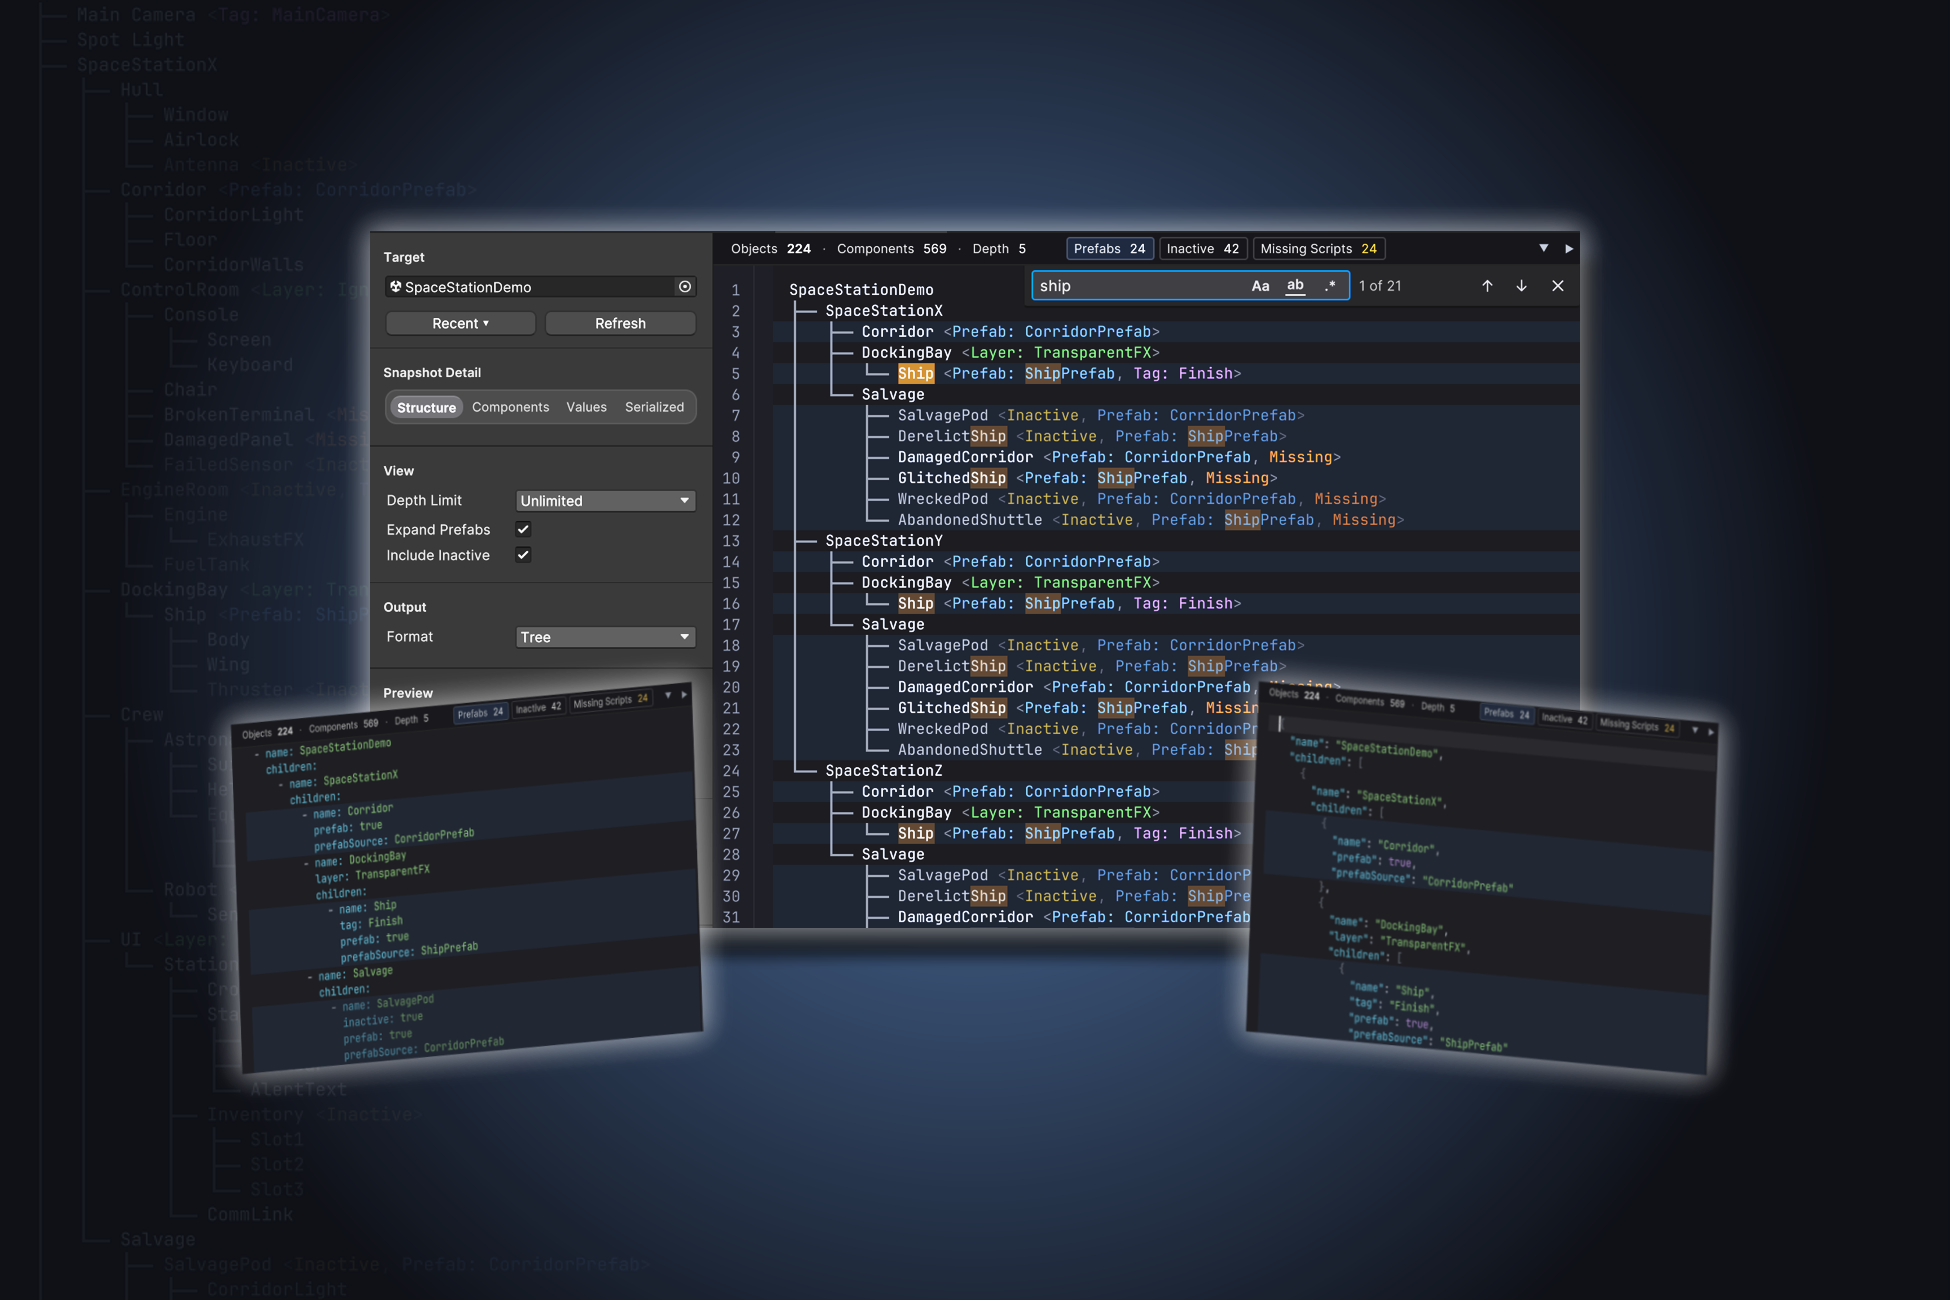The width and height of the screenshot is (1950, 1300).
Task: Toggle match case (Aa) in search
Action: (1260, 286)
